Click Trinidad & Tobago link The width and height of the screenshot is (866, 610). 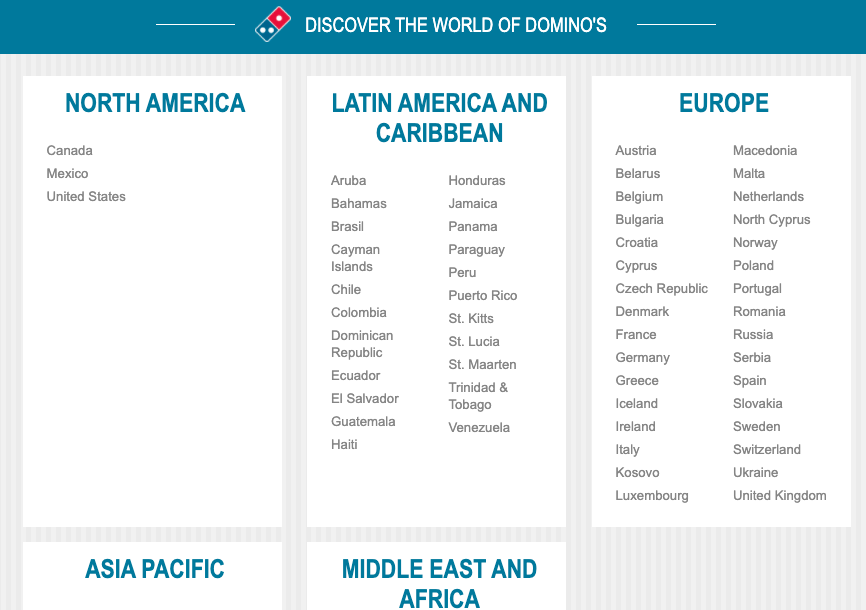pyautogui.click(x=478, y=396)
